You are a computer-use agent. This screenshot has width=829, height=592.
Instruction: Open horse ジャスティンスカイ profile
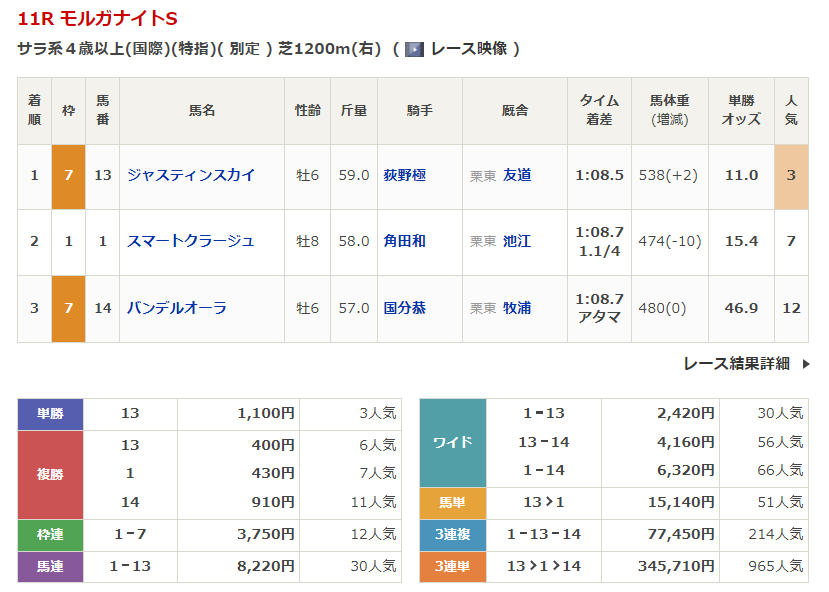pyautogui.click(x=191, y=175)
